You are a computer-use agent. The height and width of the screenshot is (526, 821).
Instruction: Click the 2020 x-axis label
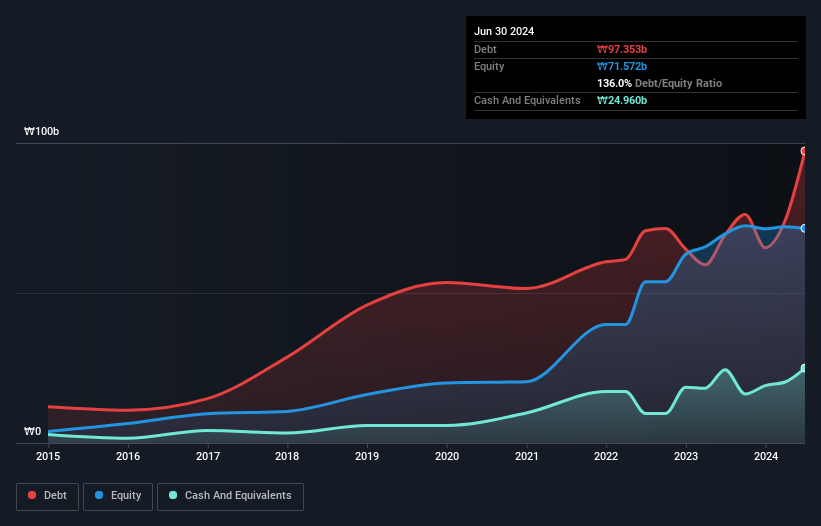pos(447,456)
